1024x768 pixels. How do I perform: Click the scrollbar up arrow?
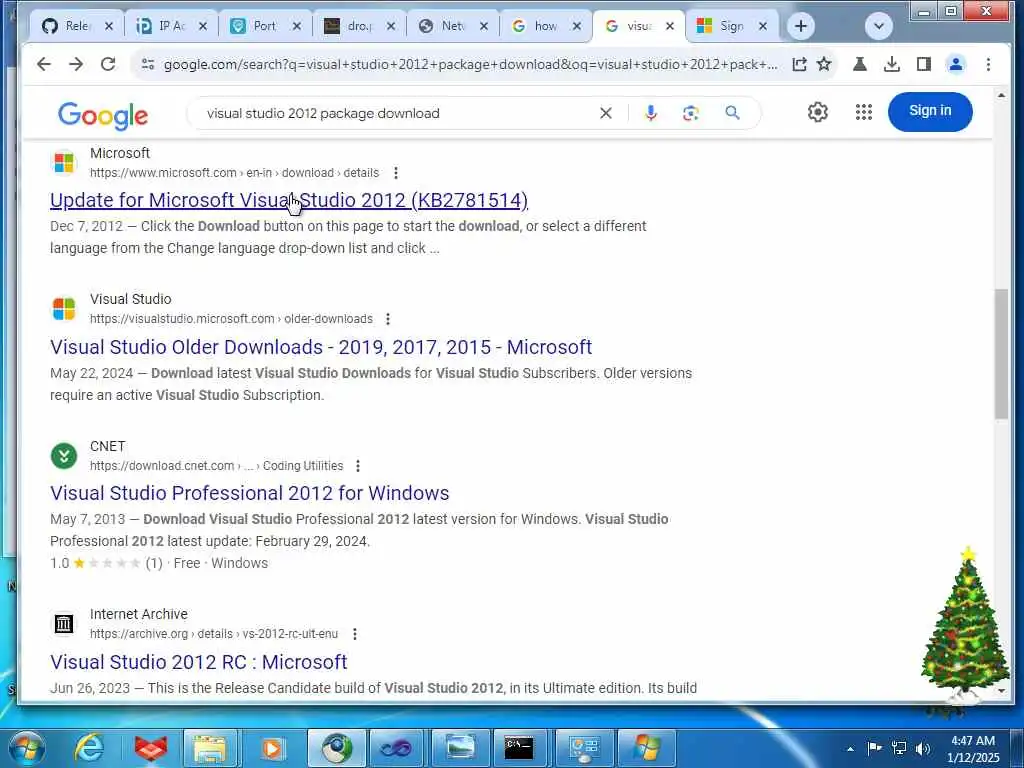1001,96
